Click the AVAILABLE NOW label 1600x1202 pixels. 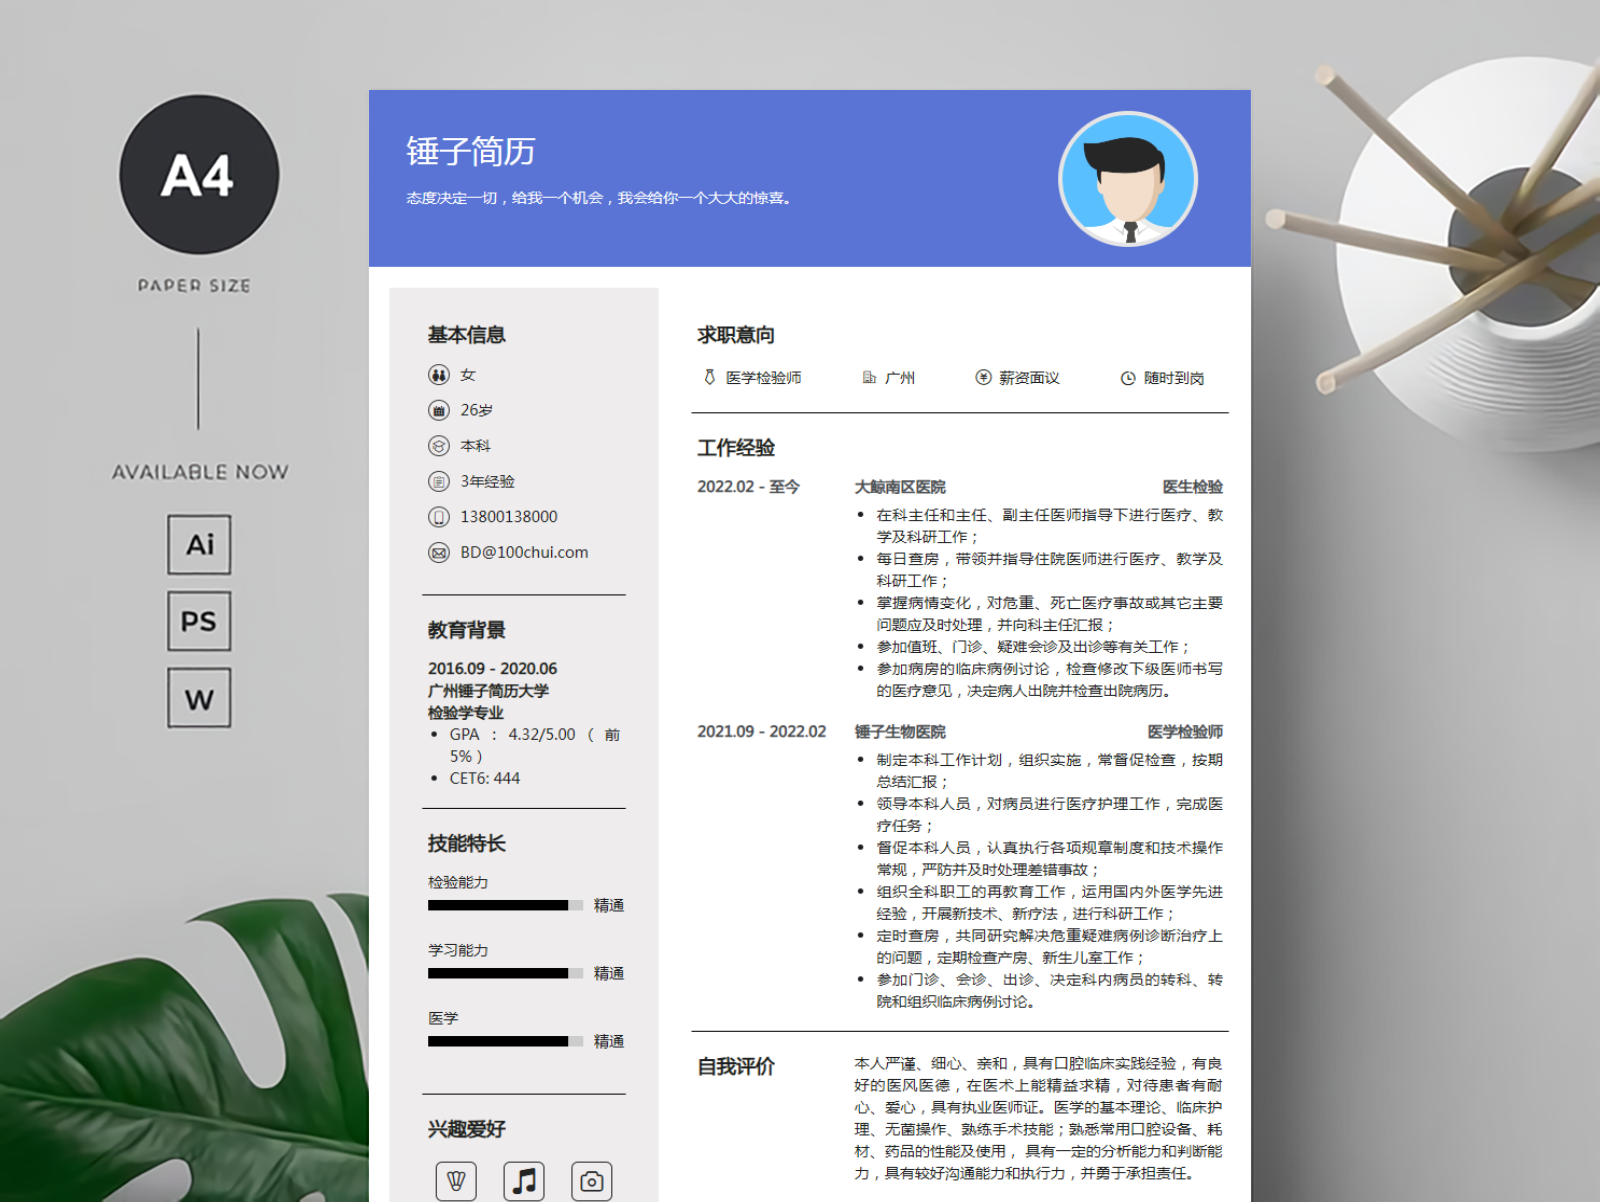[x=200, y=472]
